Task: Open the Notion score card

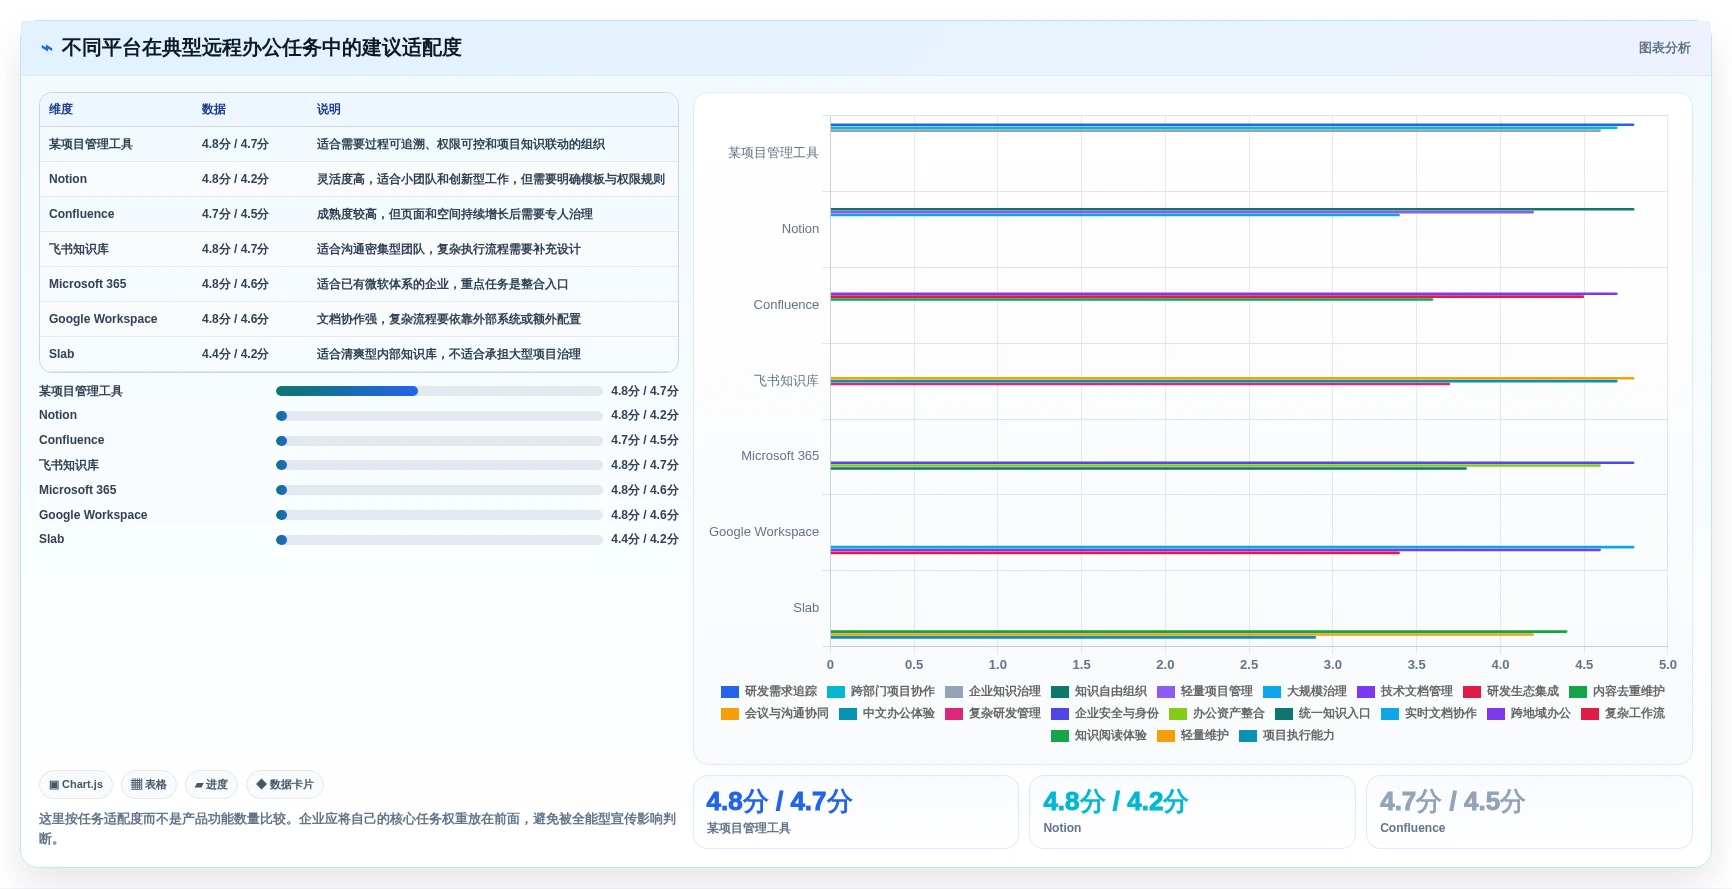Action: 1192,812
